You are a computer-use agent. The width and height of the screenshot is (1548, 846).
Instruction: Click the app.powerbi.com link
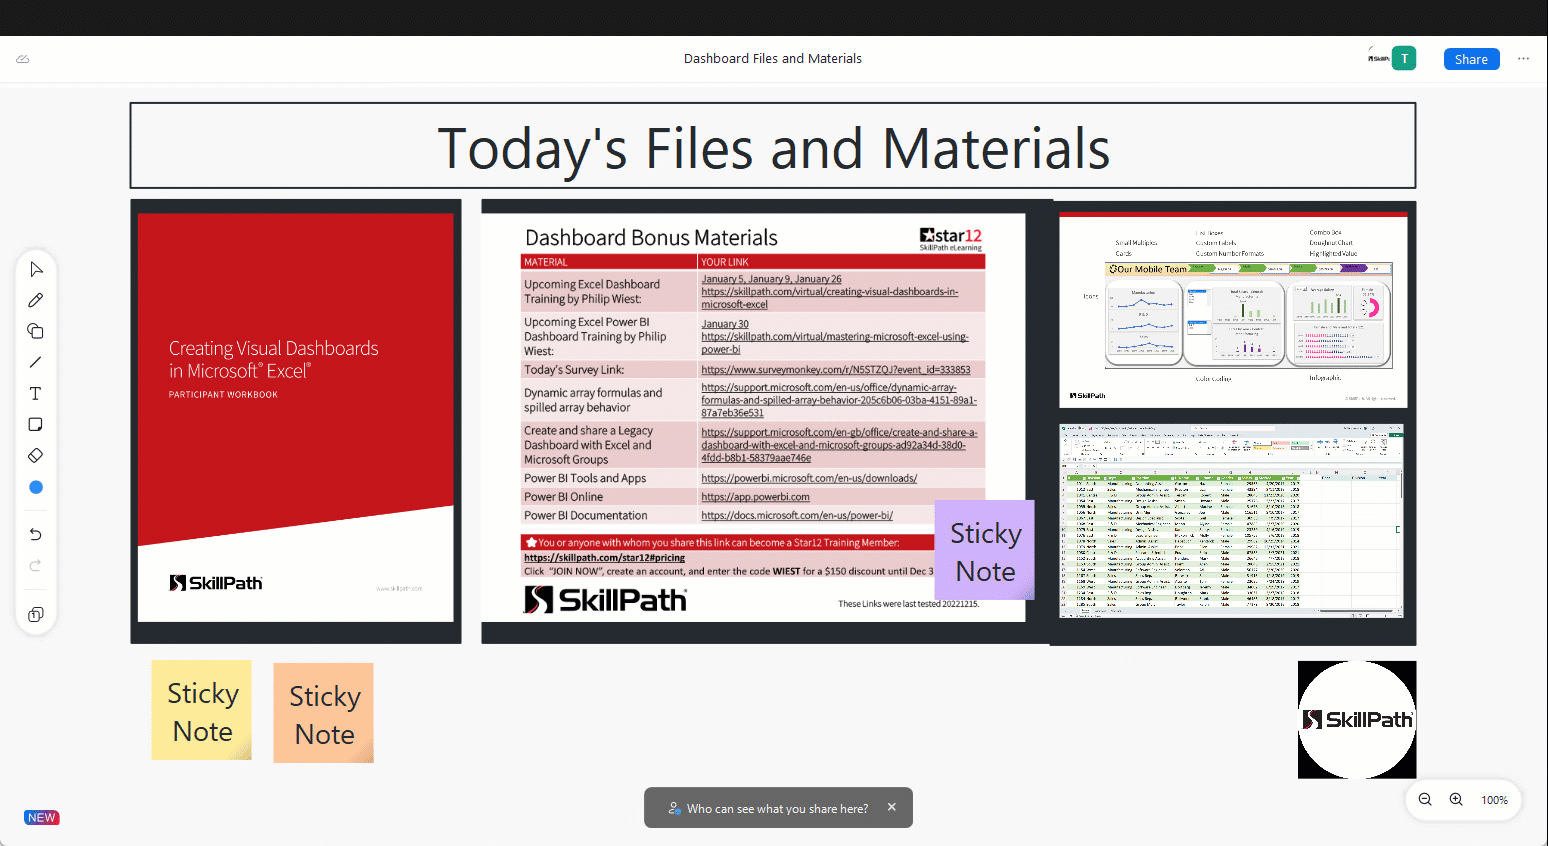(x=755, y=497)
